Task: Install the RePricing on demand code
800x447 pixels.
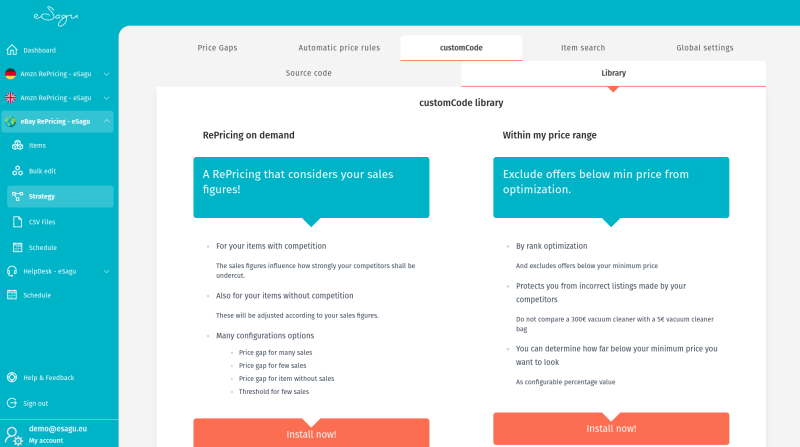Action: coord(311,433)
